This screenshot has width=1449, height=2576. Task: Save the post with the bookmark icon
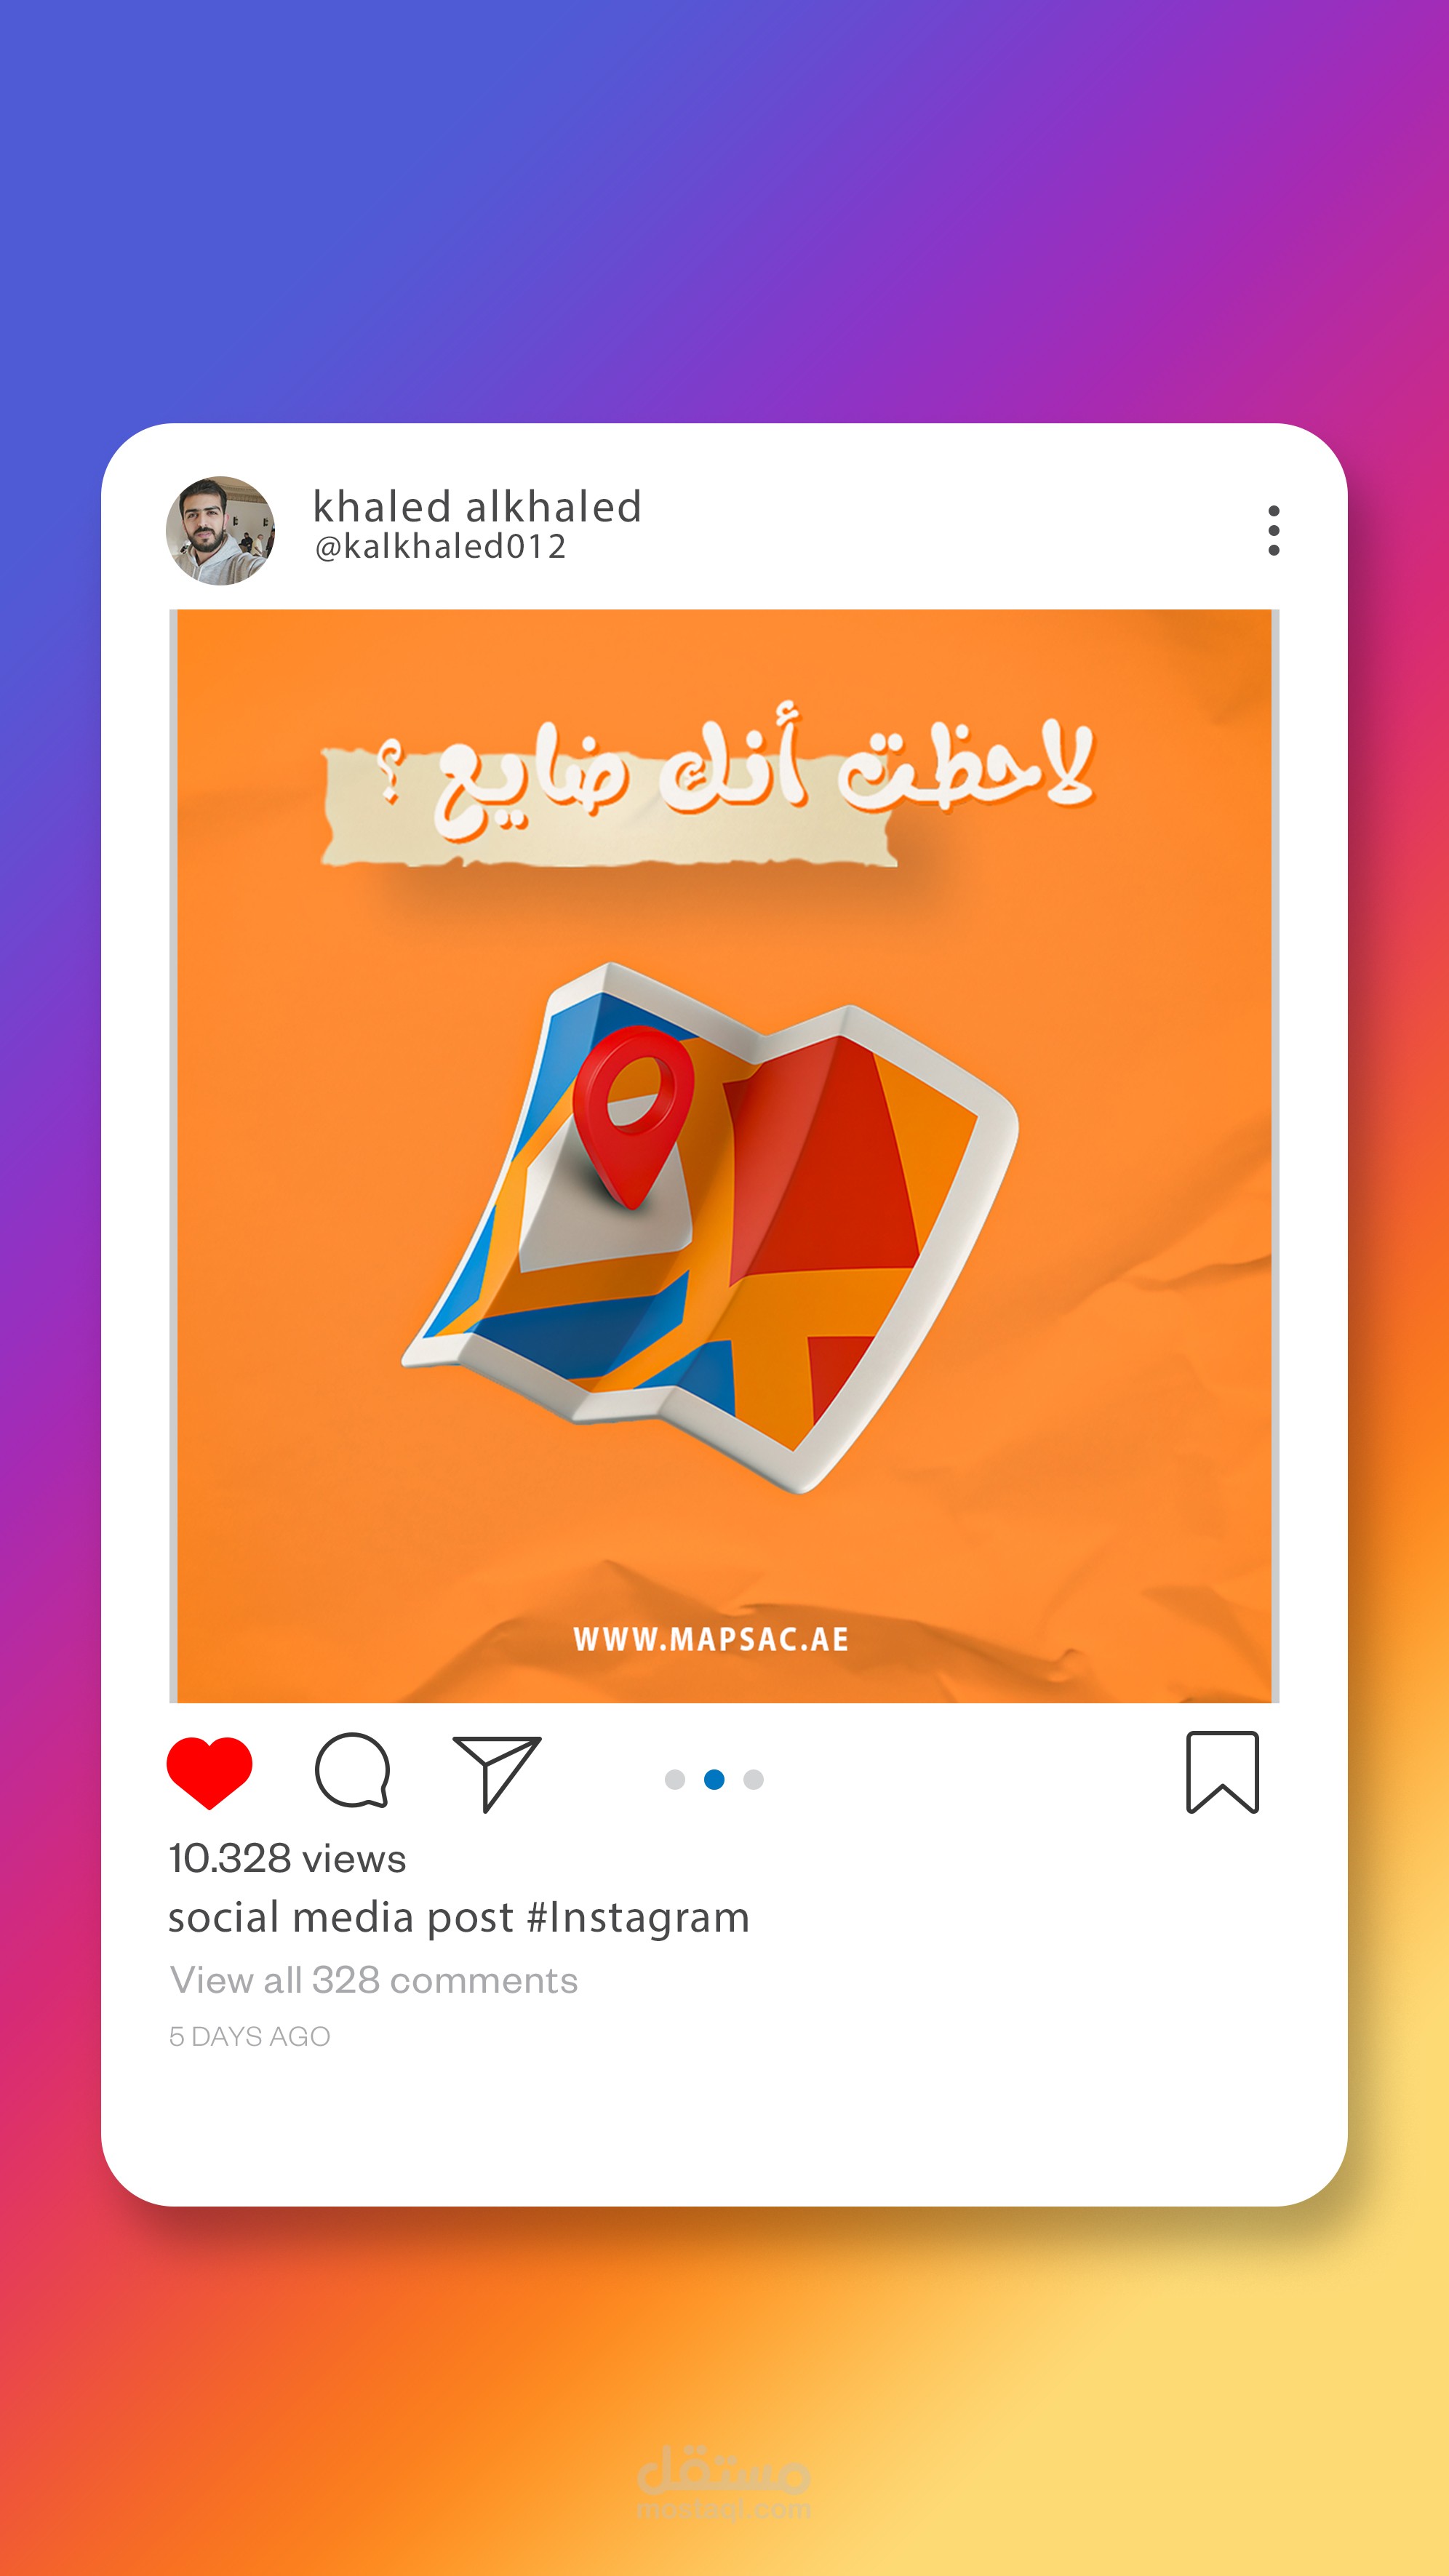point(1222,1772)
